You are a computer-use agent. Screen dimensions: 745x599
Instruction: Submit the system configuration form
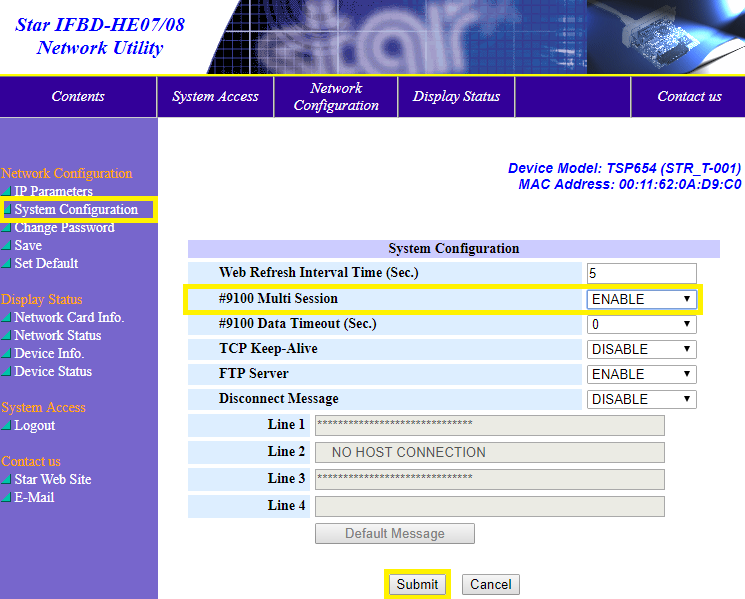click(417, 584)
